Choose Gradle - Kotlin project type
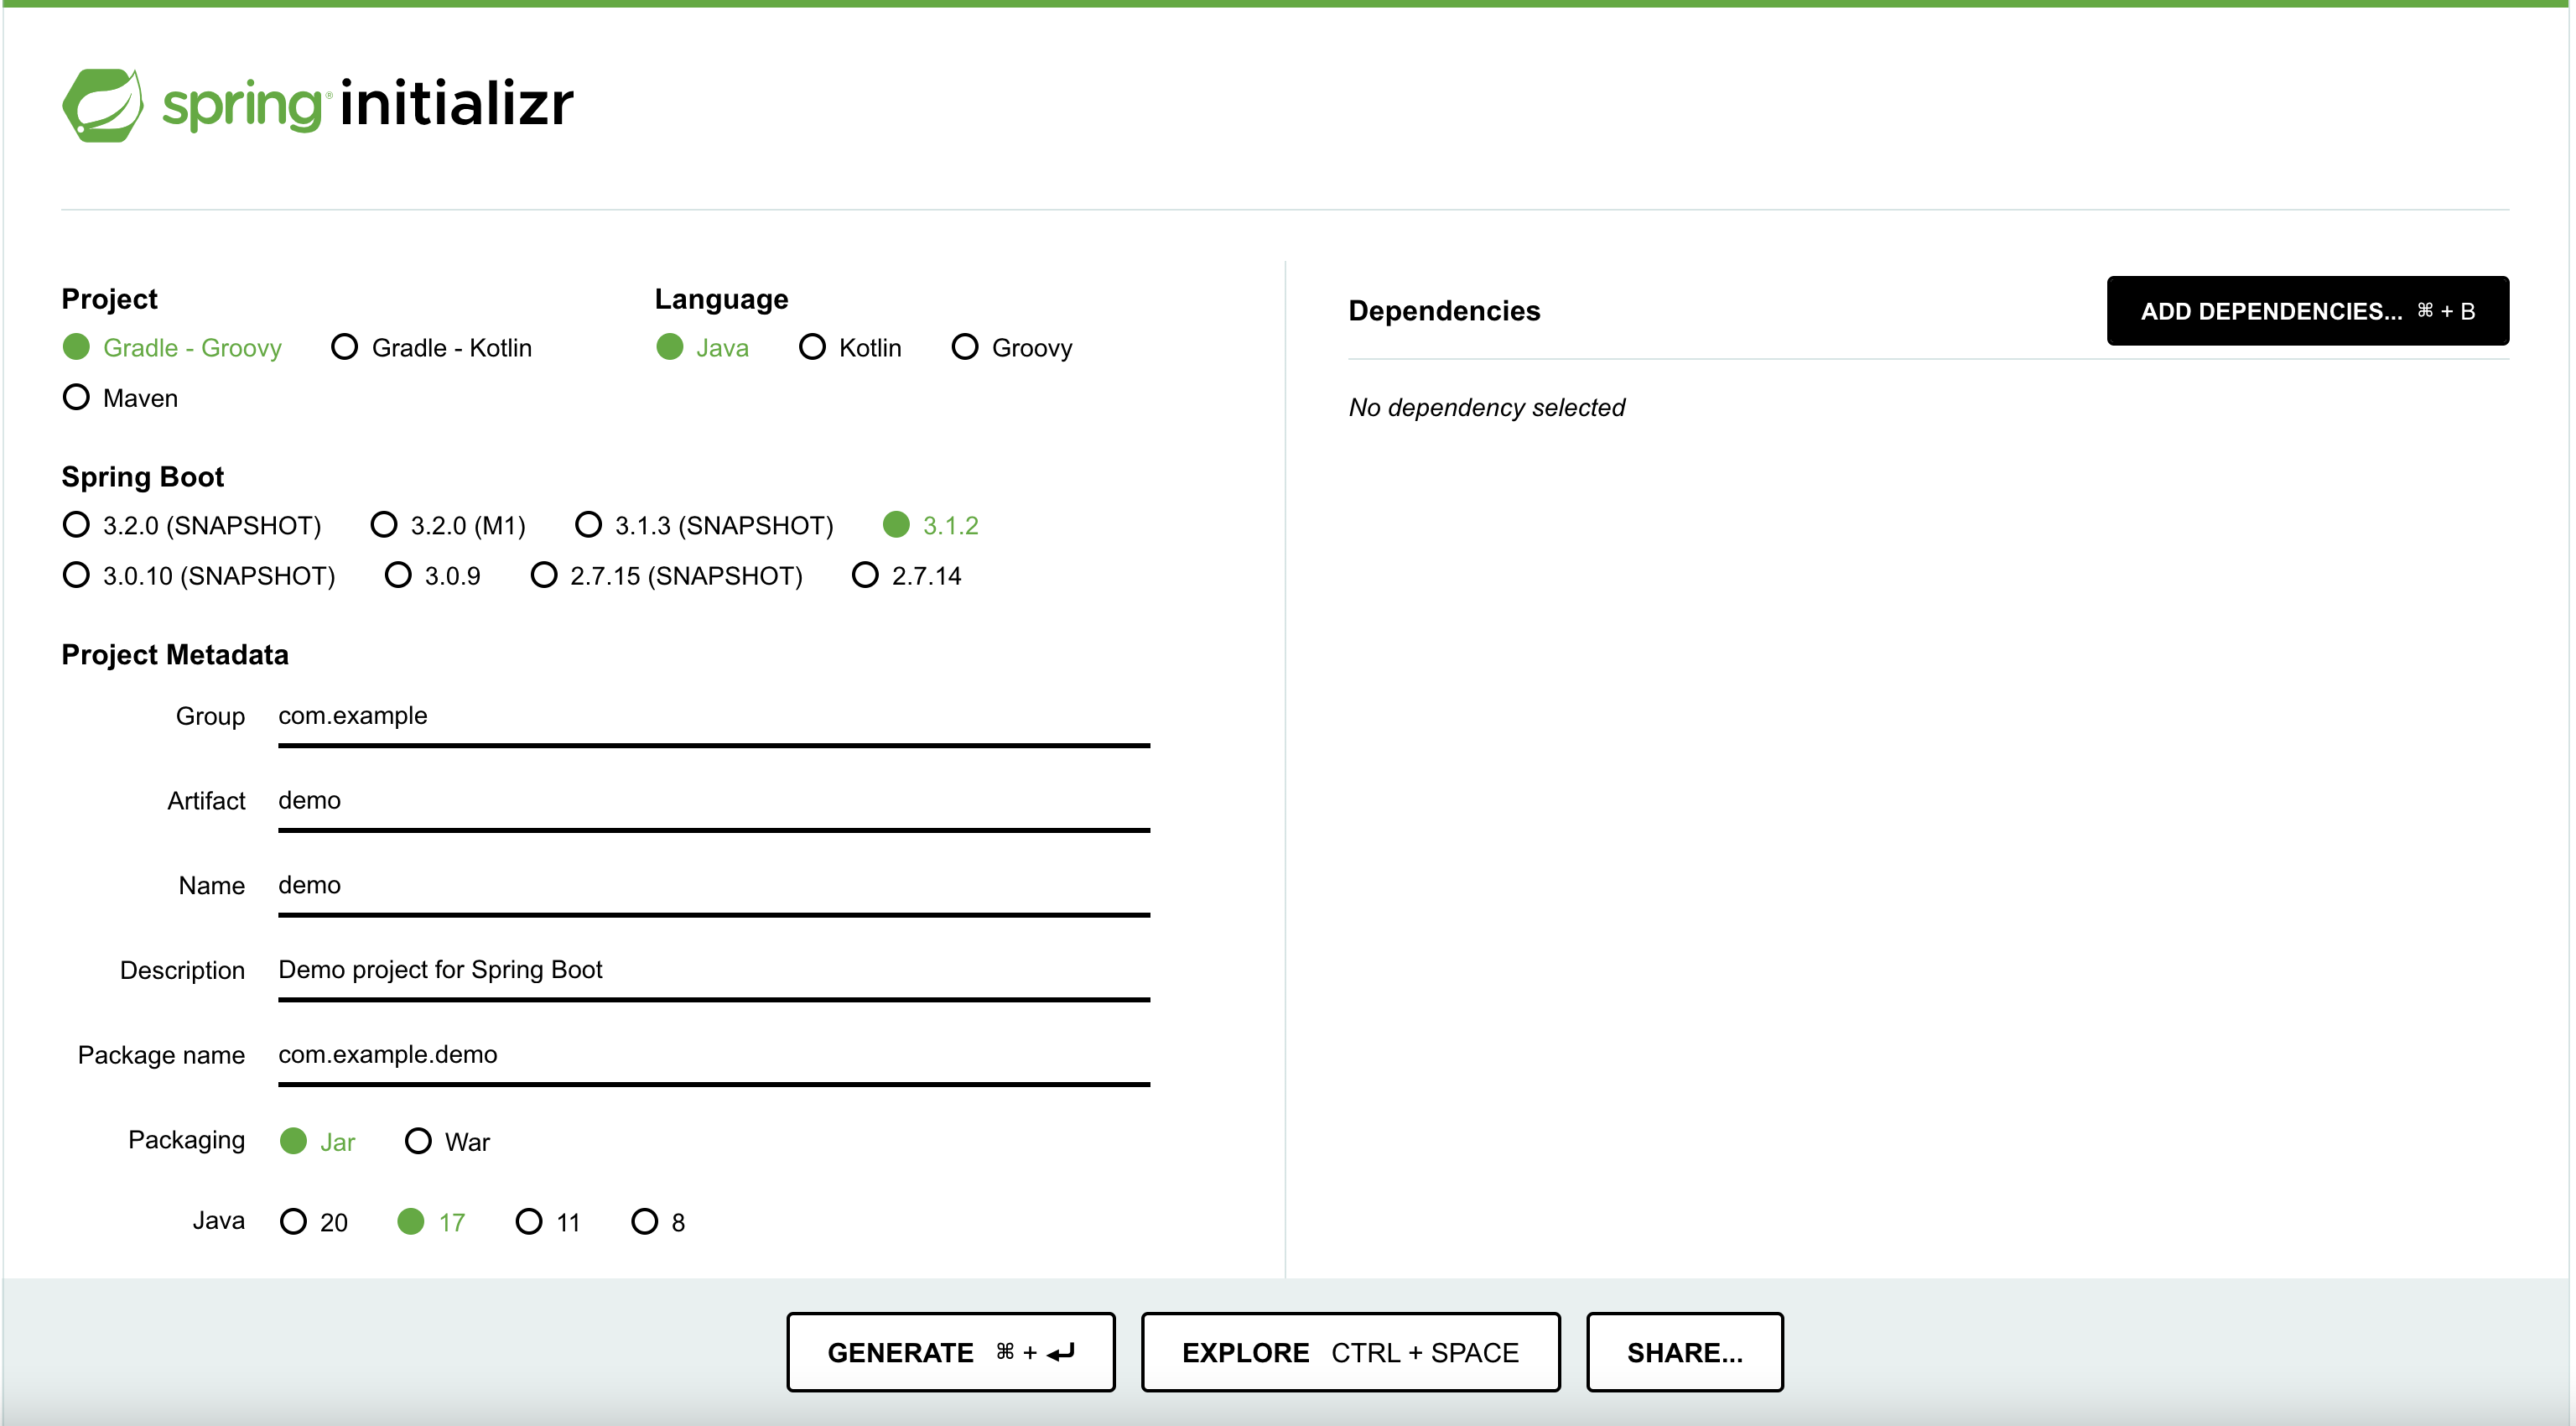2576x1426 pixels. (345, 347)
